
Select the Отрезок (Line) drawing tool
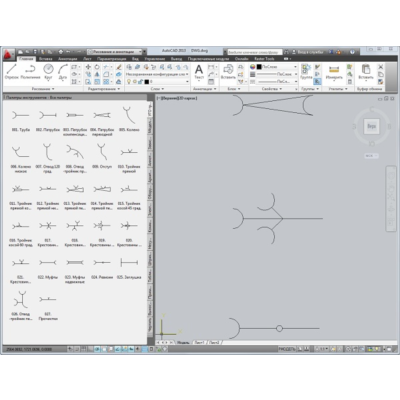11,72
